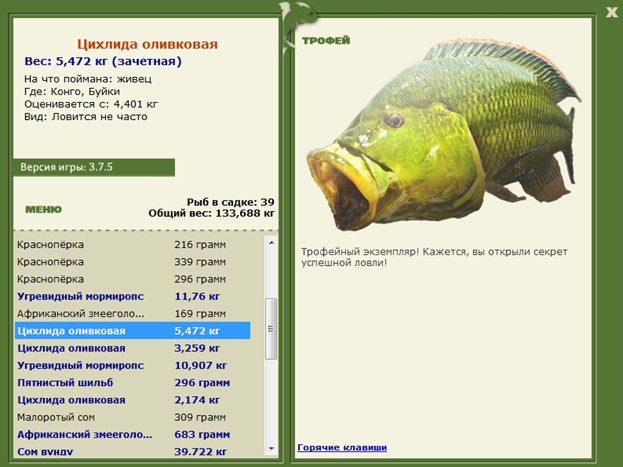Image resolution: width=623 pixels, height=467 pixels.
Task: Select Угревидный мормиропс 11,76 кг row
Action: pyautogui.click(x=133, y=296)
